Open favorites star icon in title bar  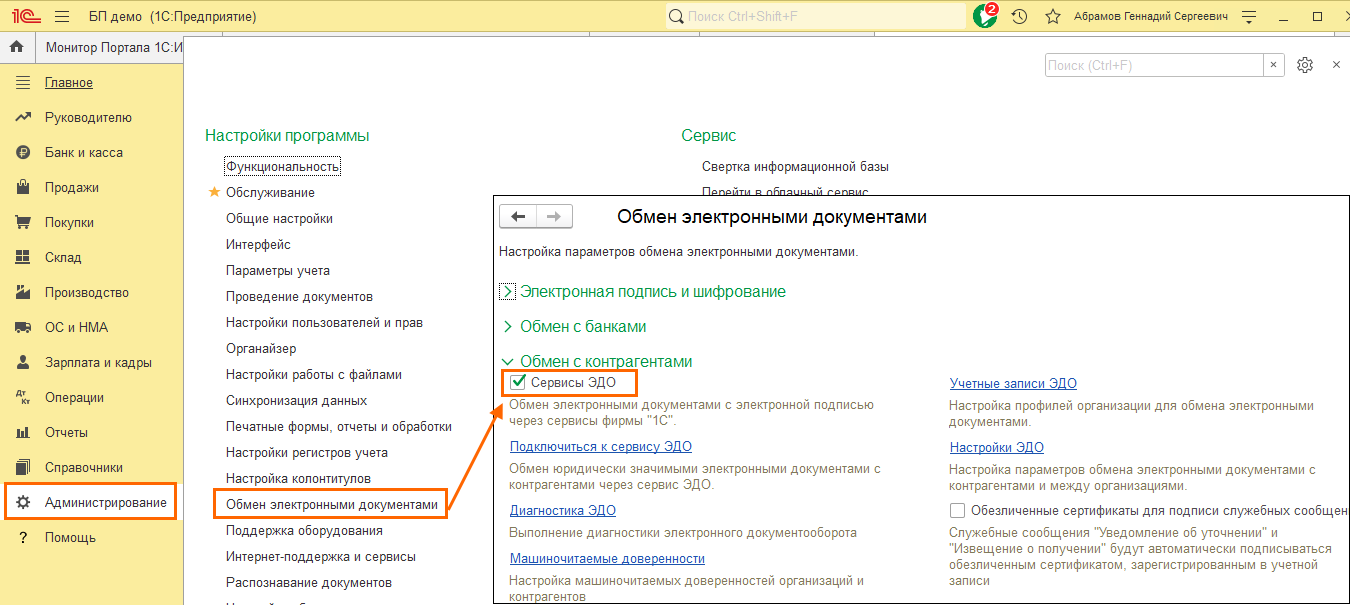1052,17
